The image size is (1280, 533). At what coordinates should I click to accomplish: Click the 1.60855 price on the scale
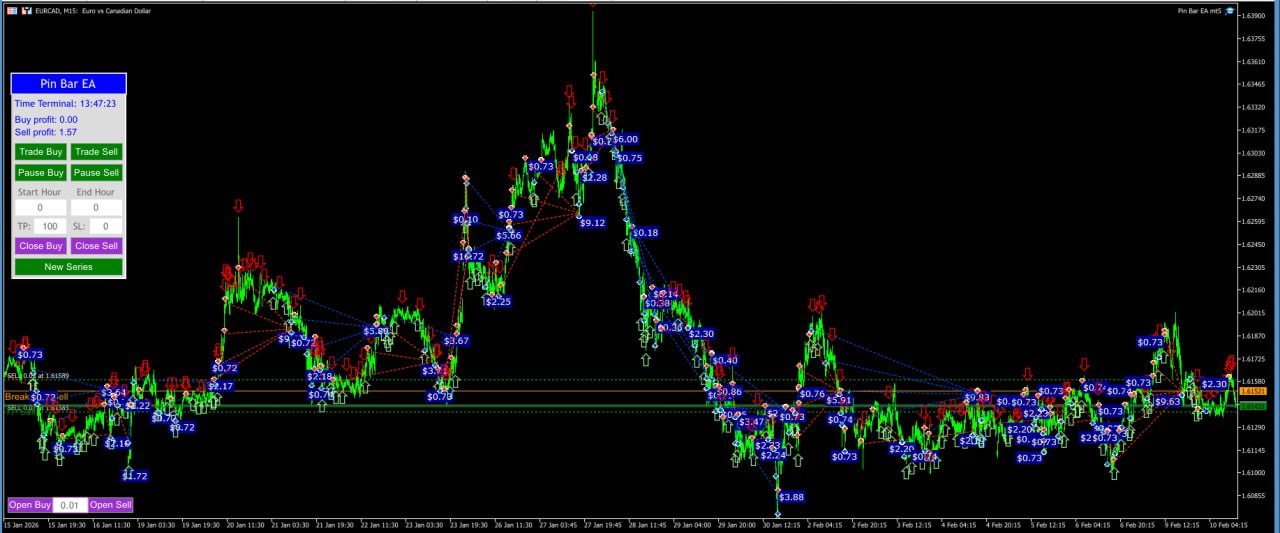coord(1254,496)
